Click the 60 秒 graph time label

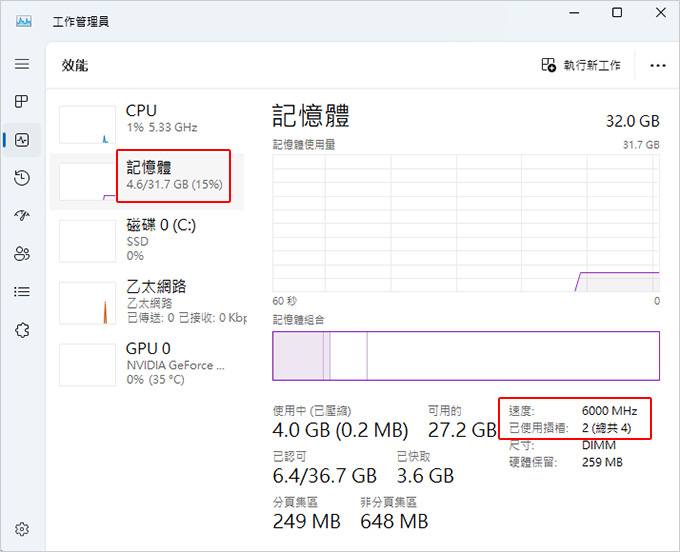(284, 301)
